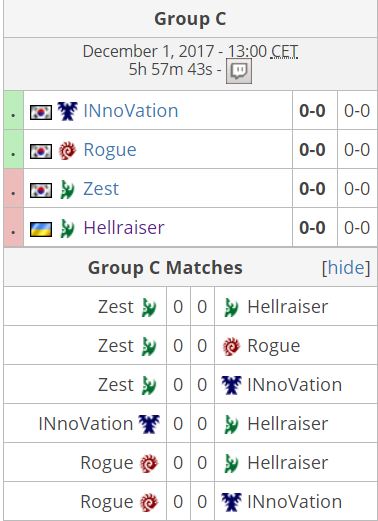Click the Group C Matches header

coord(165,268)
